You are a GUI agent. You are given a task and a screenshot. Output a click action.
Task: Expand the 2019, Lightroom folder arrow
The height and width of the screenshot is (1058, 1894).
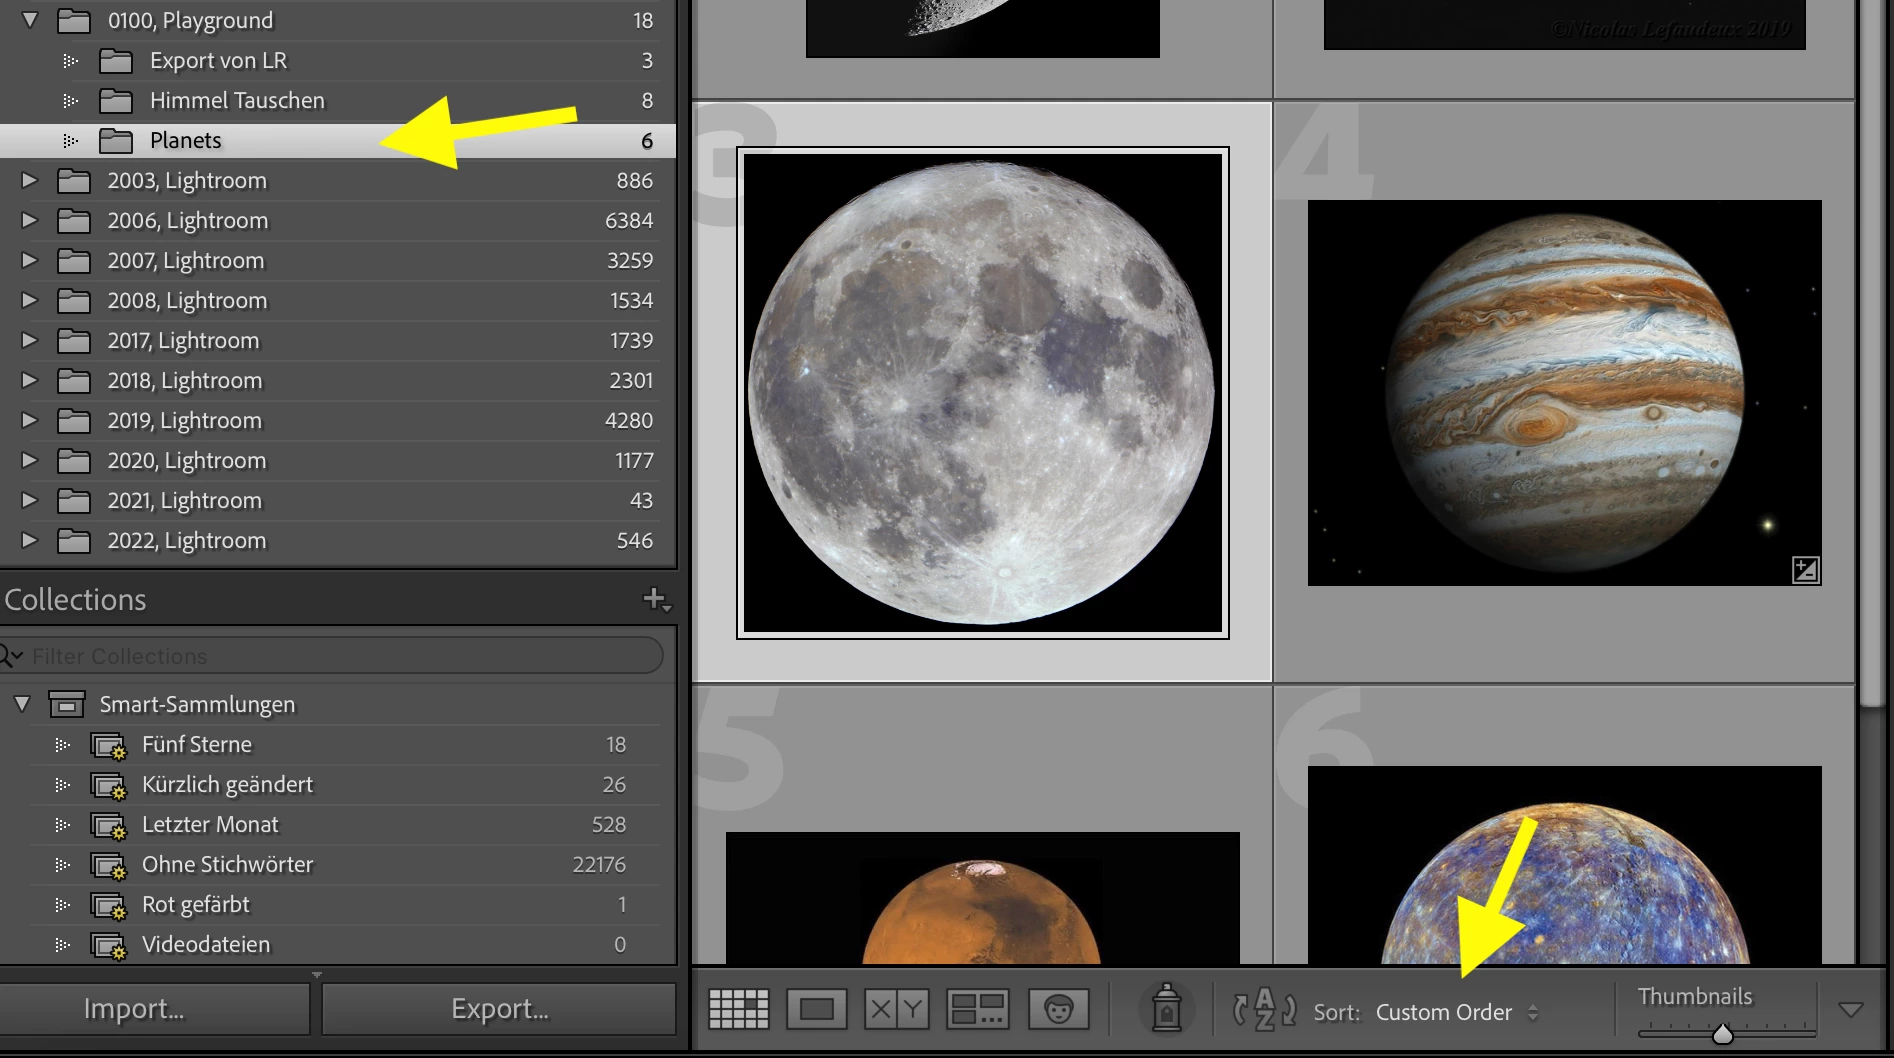[x=29, y=420]
